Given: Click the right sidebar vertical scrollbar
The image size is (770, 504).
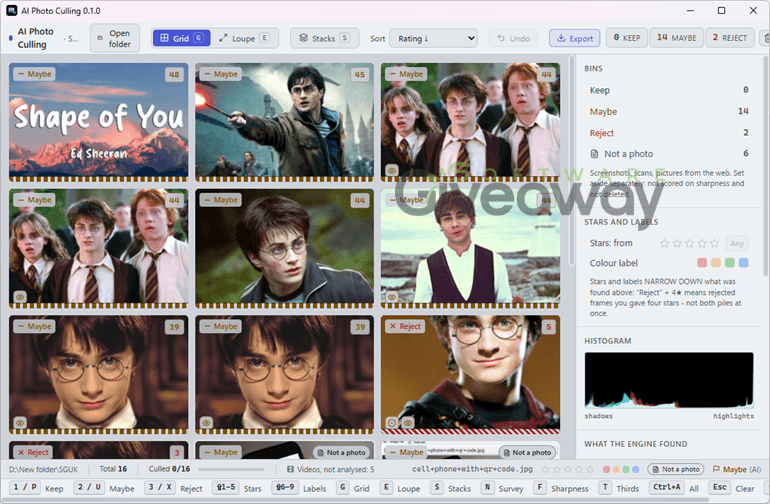Looking at the screenshot, I should [766, 166].
